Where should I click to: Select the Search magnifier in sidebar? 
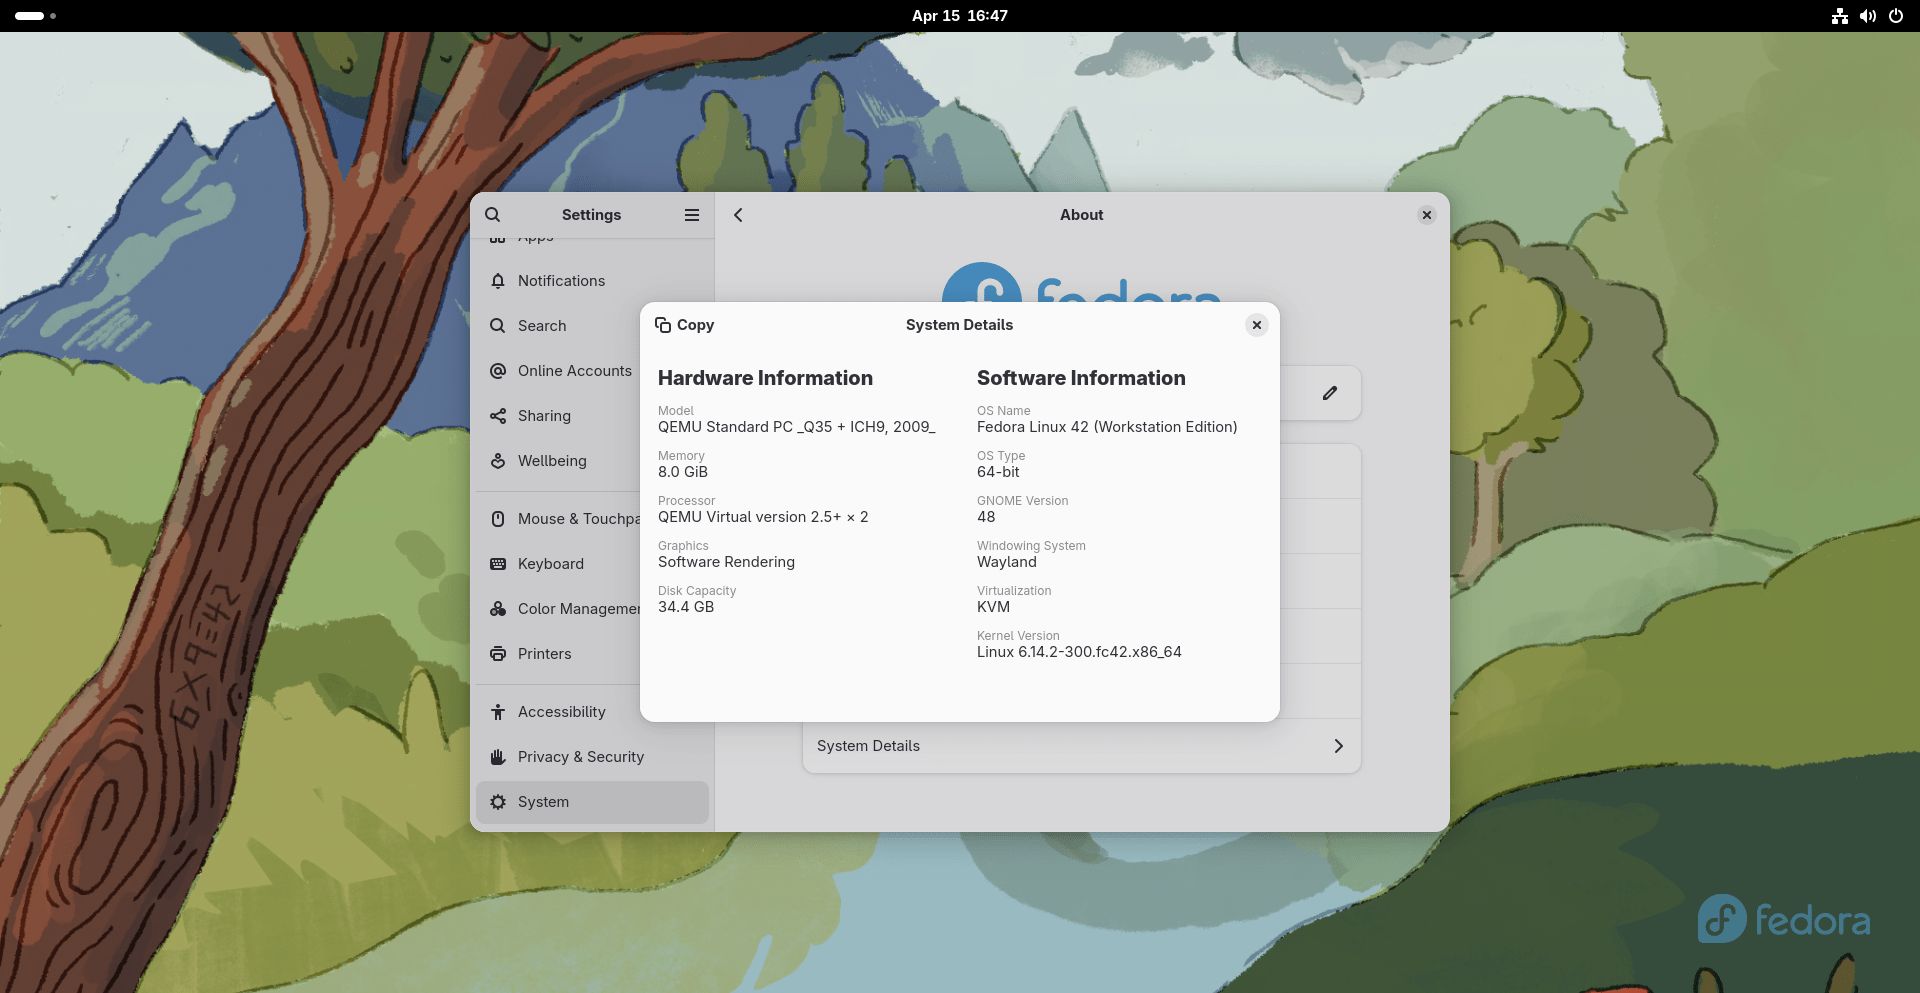coord(497,325)
